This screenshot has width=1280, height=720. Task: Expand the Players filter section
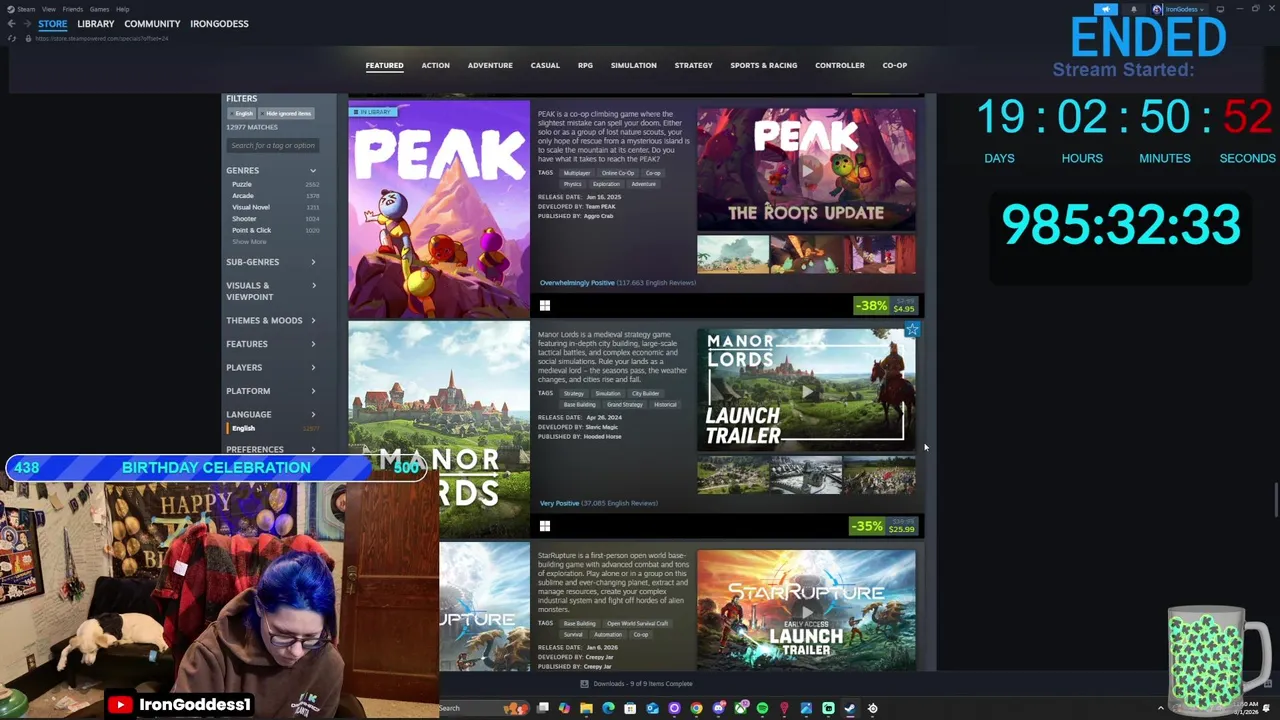(x=271, y=367)
